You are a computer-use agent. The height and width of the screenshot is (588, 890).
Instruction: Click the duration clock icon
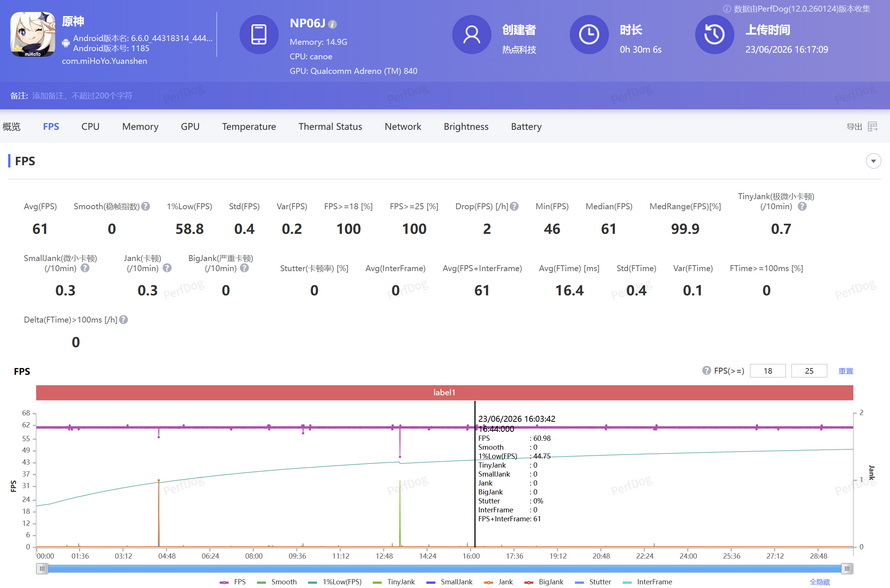click(589, 35)
